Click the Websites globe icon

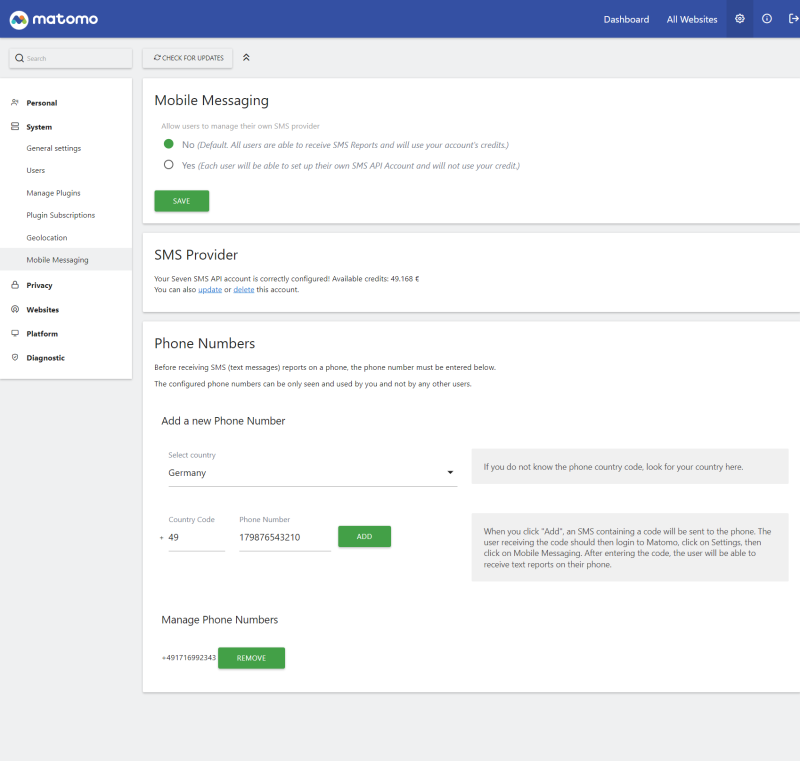point(17,309)
